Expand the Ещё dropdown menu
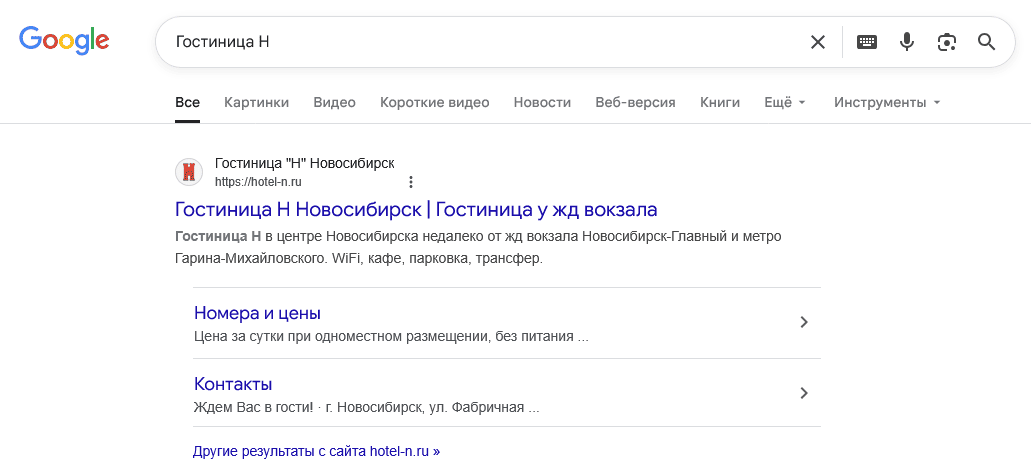This screenshot has width=1031, height=474. click(784, 102)
